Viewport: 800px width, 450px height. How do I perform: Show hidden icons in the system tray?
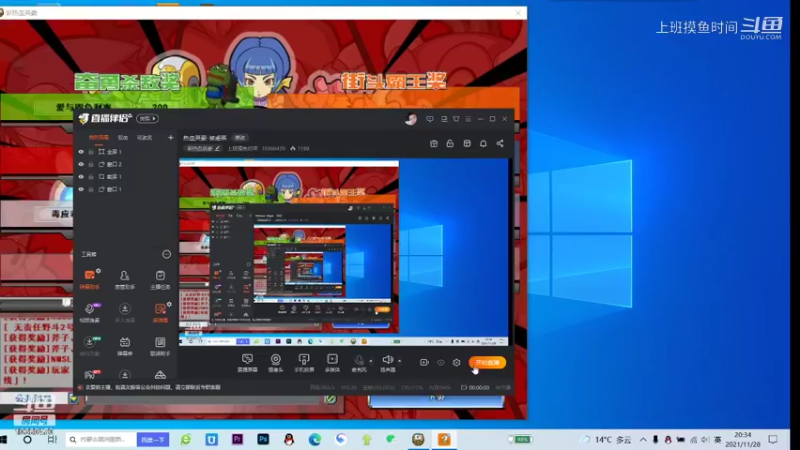click(643, 439)
